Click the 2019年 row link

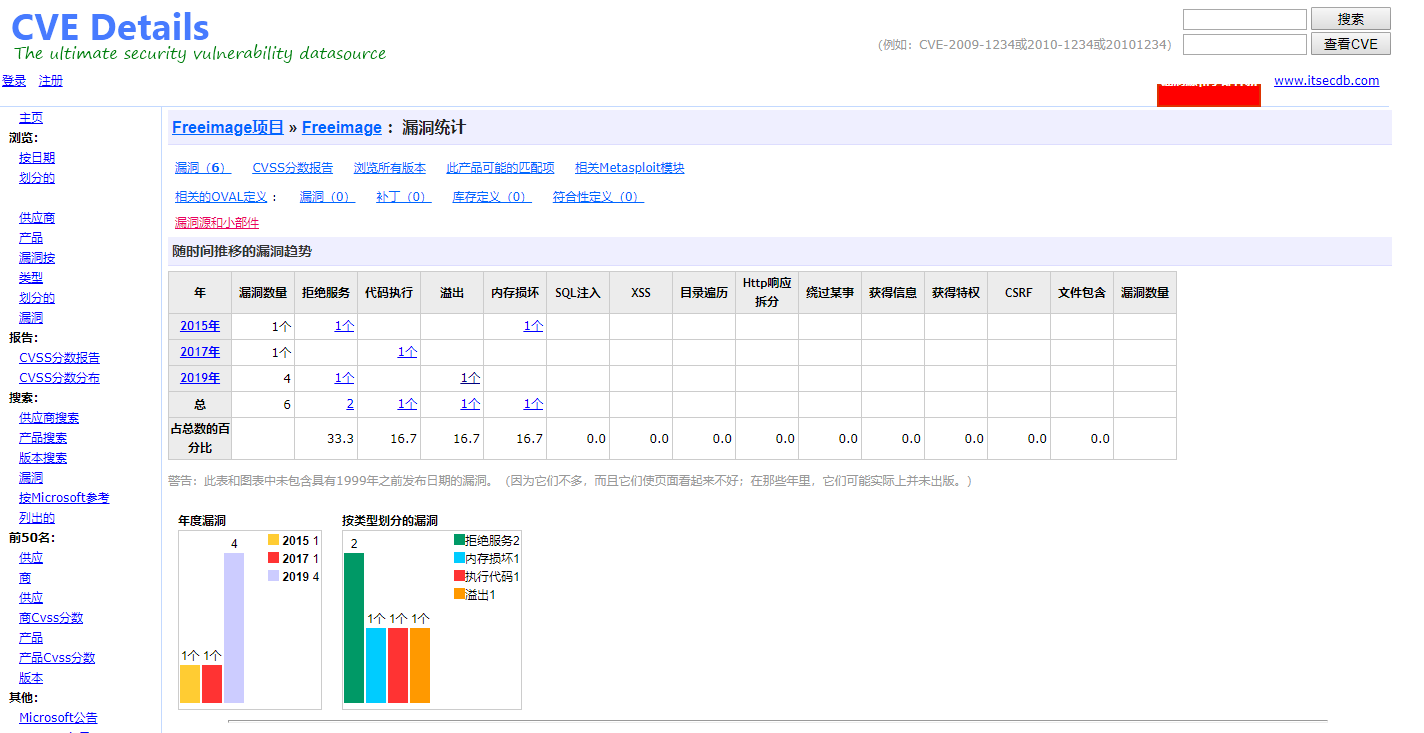[x=200, y=378]
